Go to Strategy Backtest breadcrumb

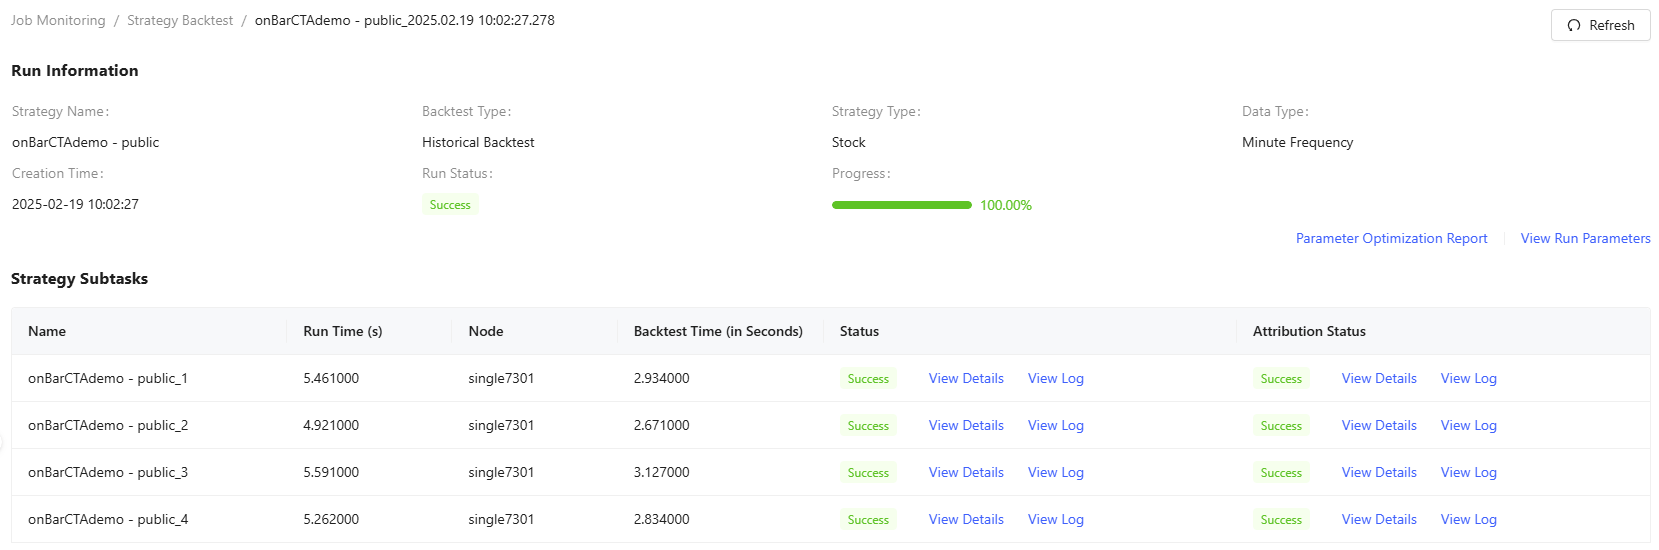click(180, 20)
